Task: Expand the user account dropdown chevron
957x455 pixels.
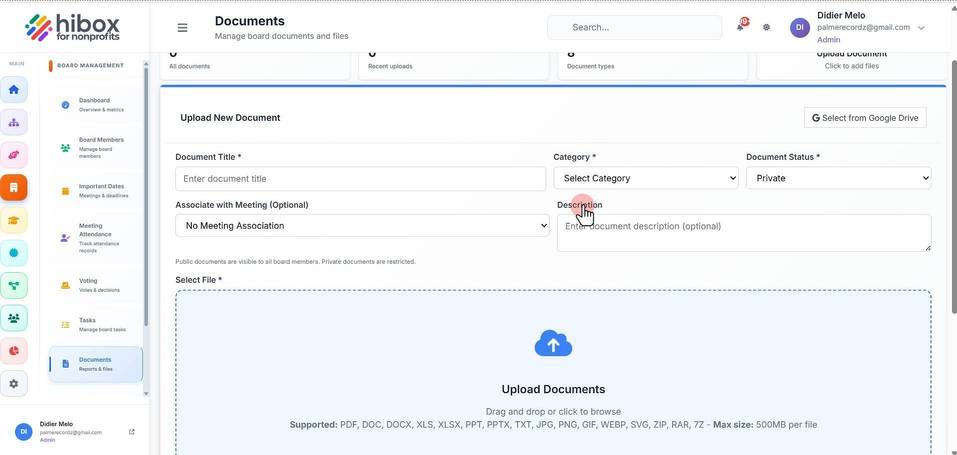Action: 921,28
